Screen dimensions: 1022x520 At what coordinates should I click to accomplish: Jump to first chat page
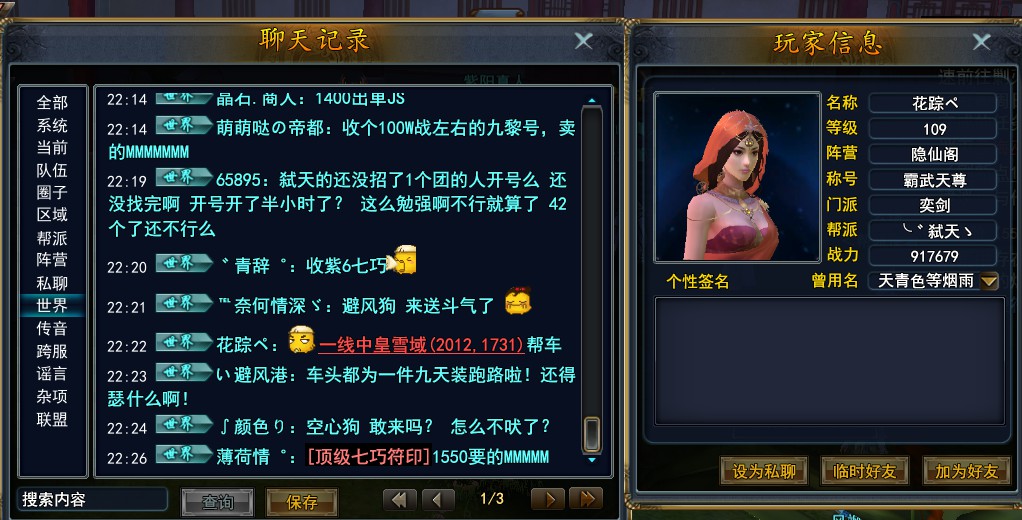point(399,500)
